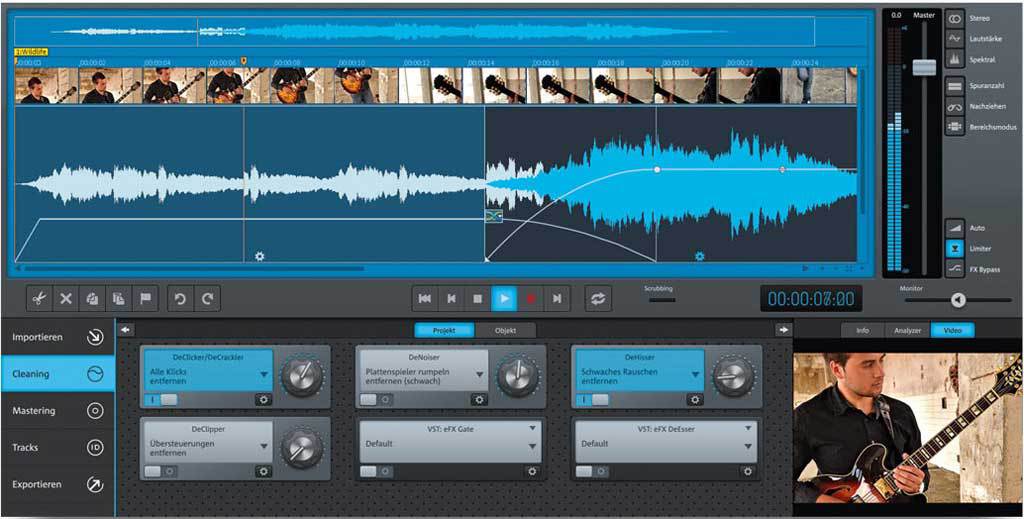The width and height of the screenshot is (1024, 519).
Task: Click the Spuranzahl track count icon
Action: click(x=955, y=86)
